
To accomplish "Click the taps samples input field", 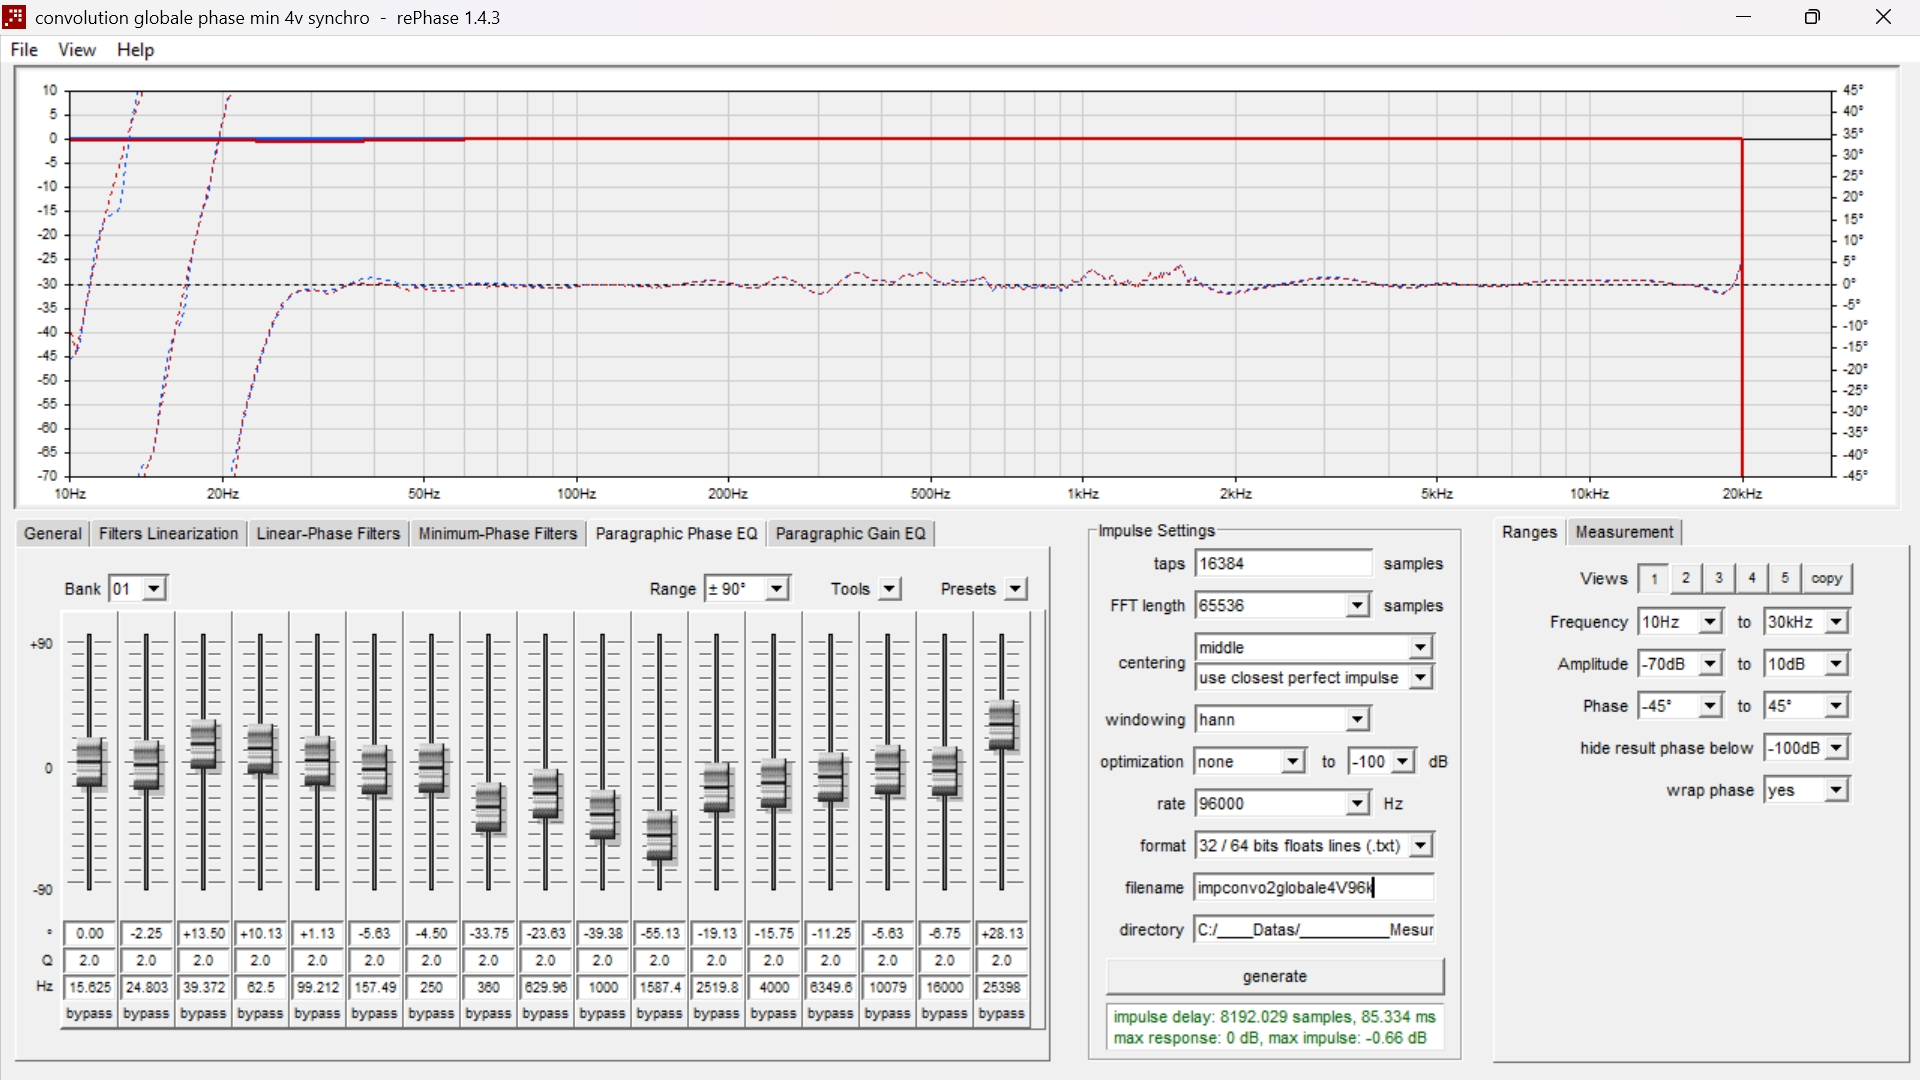I will click(1284, 564).
